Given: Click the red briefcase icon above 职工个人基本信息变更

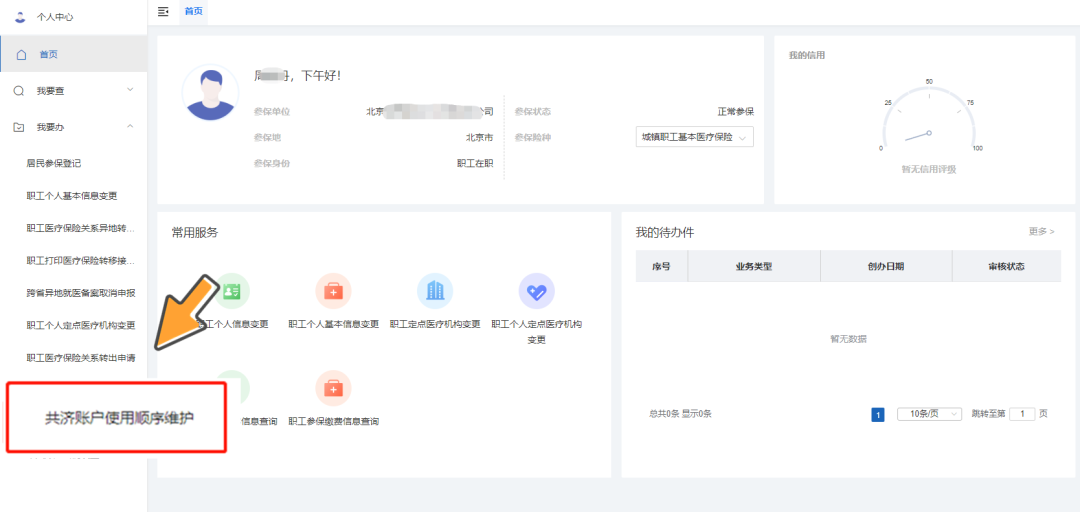Looking at the screenshot, I should click(x=333, y=291).
